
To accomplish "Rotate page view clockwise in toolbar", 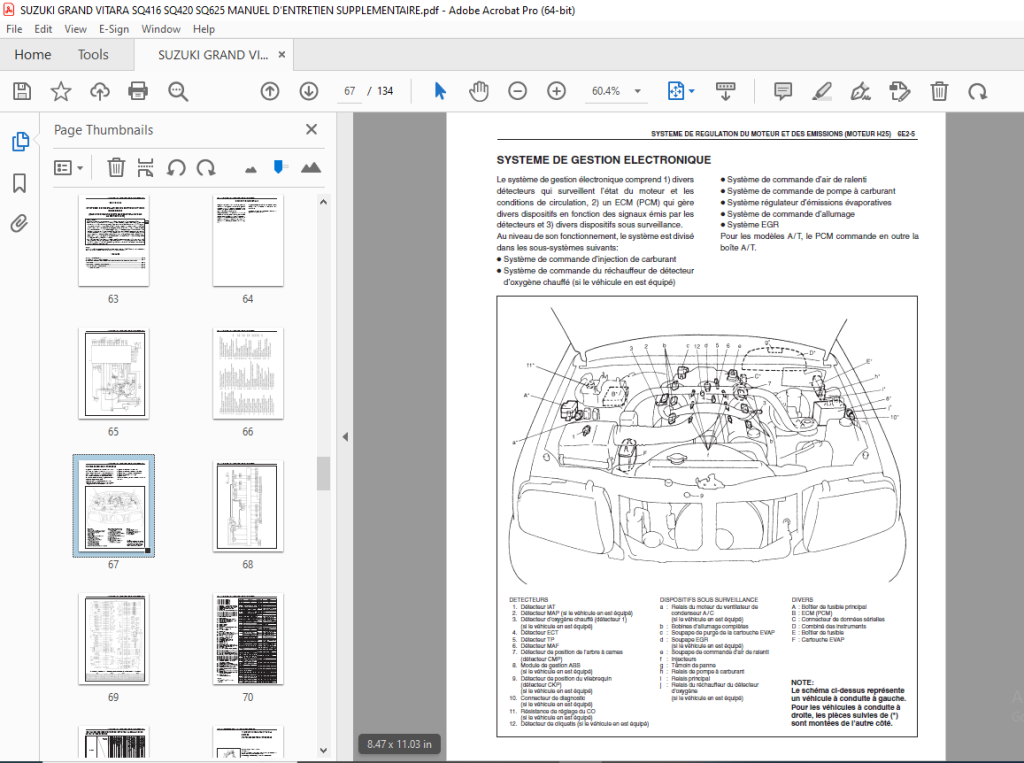I will (978, 91).
